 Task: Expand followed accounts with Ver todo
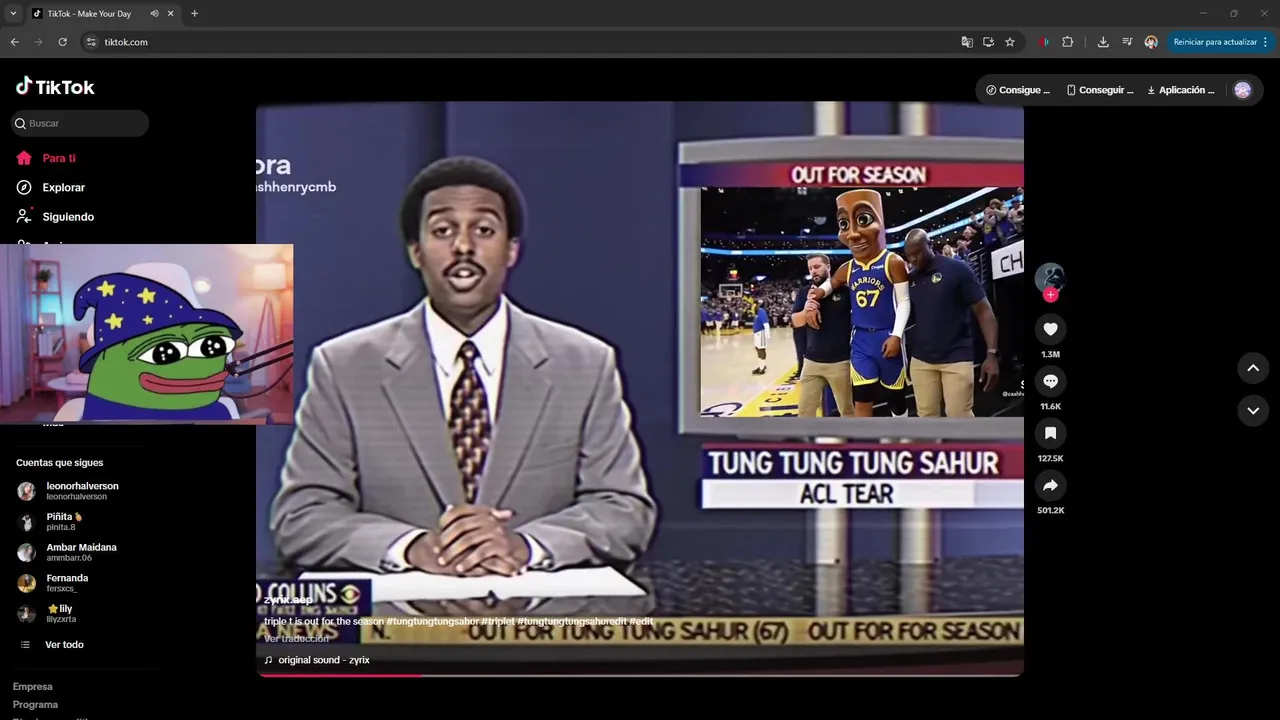[64, 645]
